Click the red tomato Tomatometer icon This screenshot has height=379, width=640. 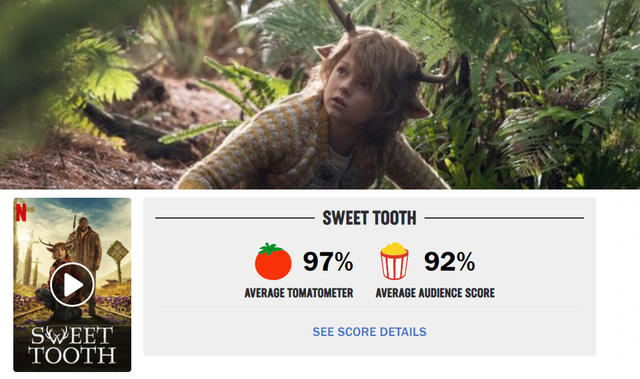click(x=273, y=261)
